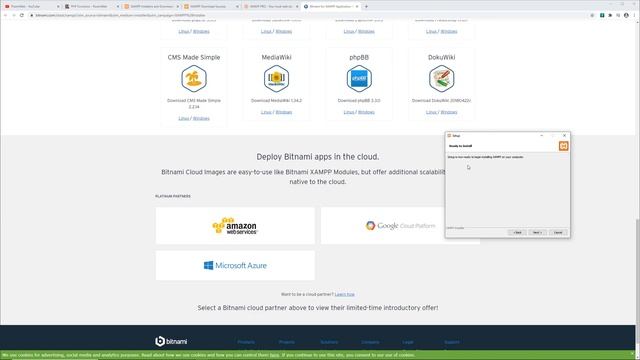This screenshot has width=640, height=360.
Task: Open the Chrome profile avatar icon
Action: [626, 15]
